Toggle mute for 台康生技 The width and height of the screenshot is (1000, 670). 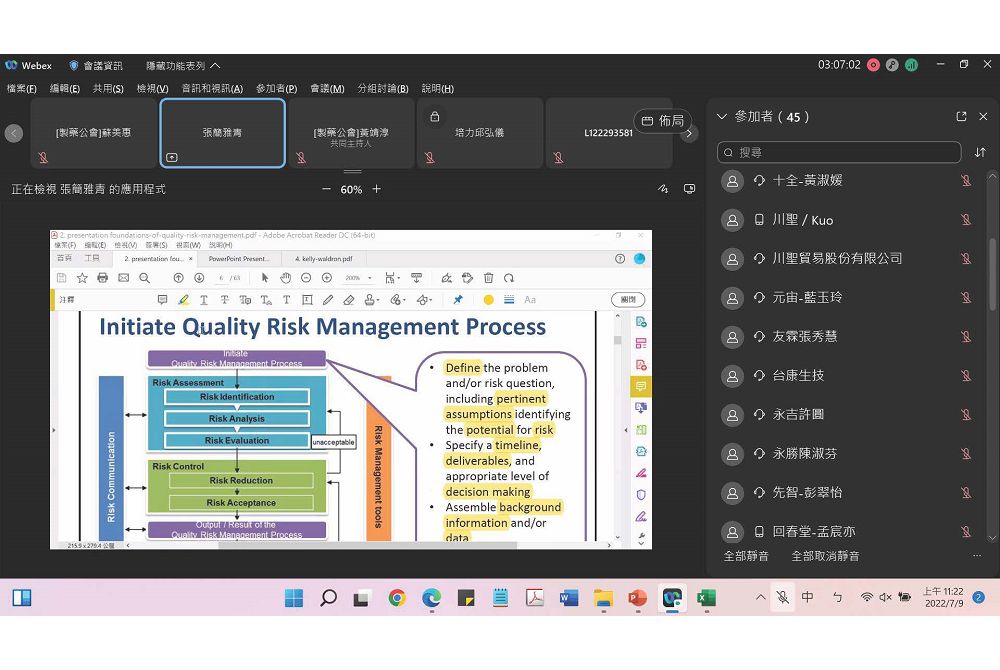[966, 375]
